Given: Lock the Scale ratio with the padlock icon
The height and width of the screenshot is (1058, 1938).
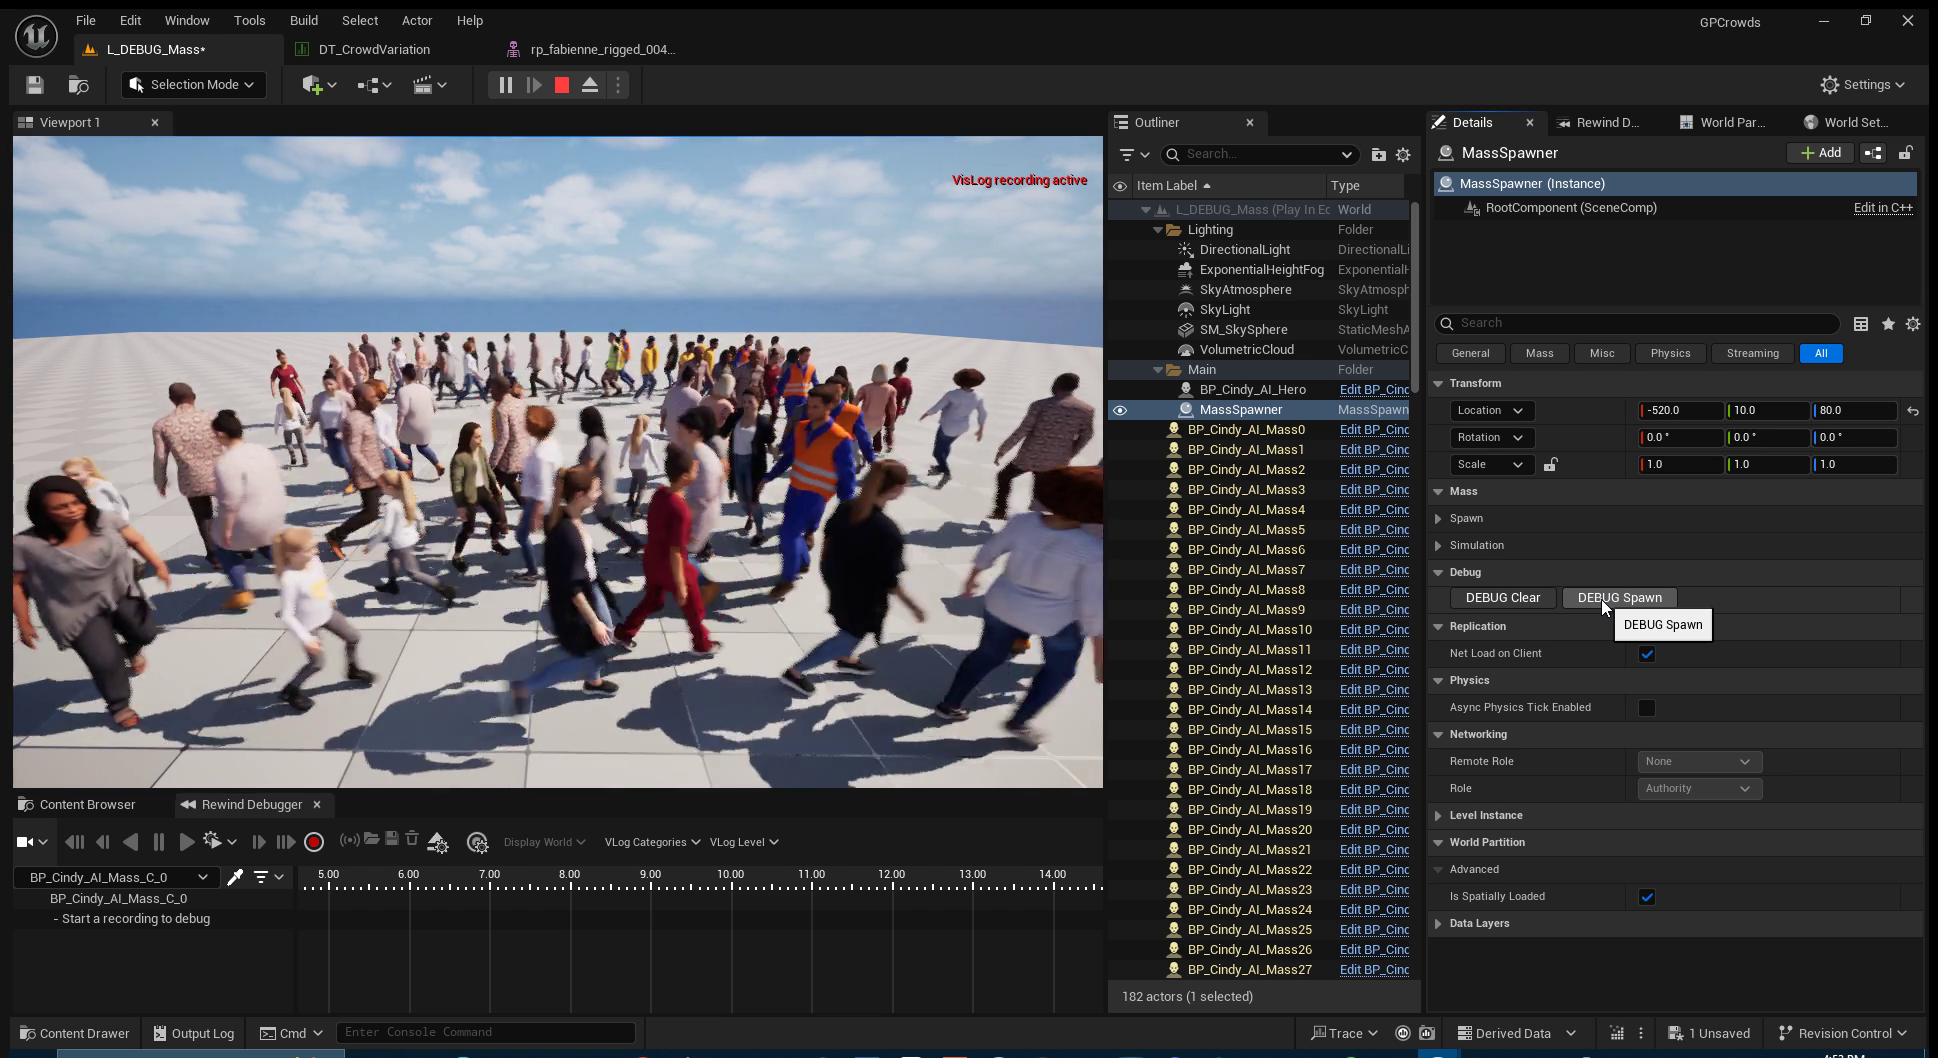Looking at the screenshot, I should pyautogui.click(x=1550, y=464).
